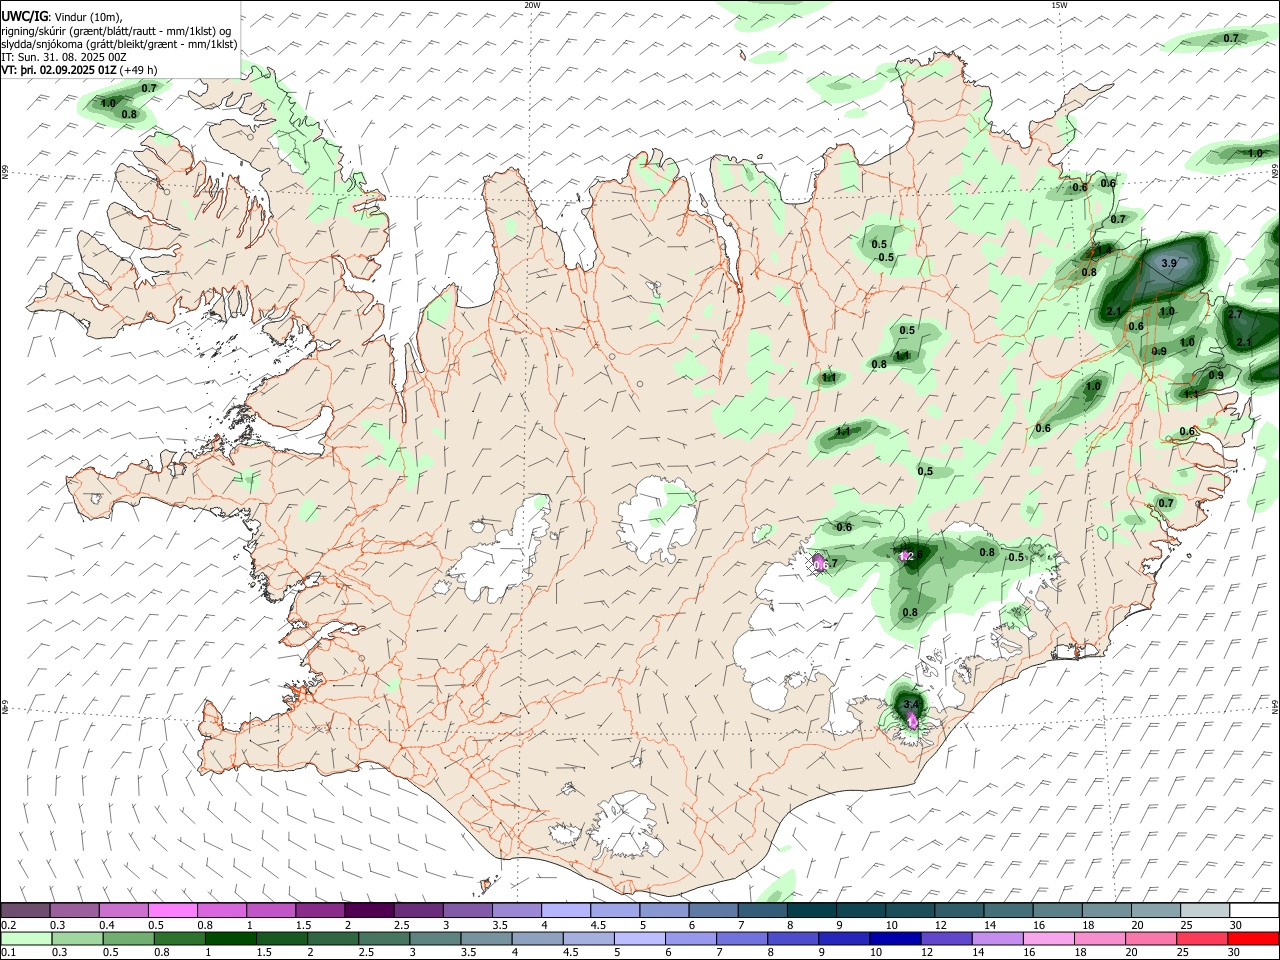
Task: Click the 20W longitude label at the top
Action: pyautogui.click(x=532, y=5)
